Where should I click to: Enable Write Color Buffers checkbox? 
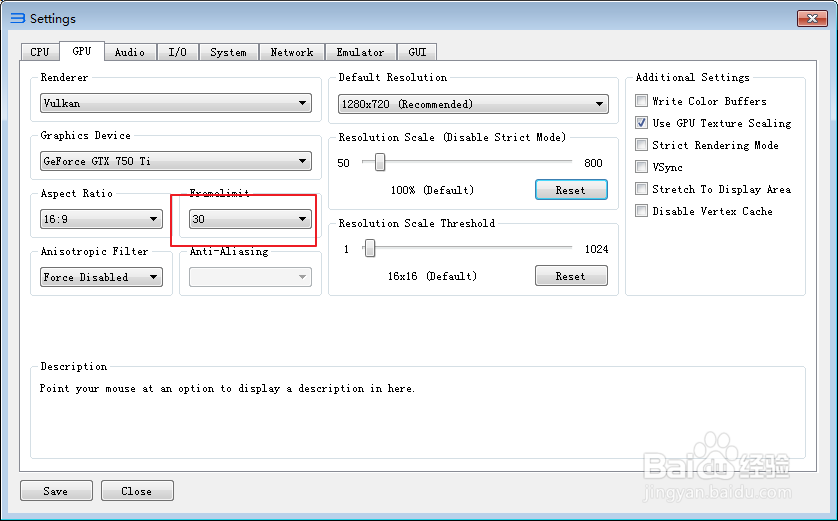(x=641, y=101)
